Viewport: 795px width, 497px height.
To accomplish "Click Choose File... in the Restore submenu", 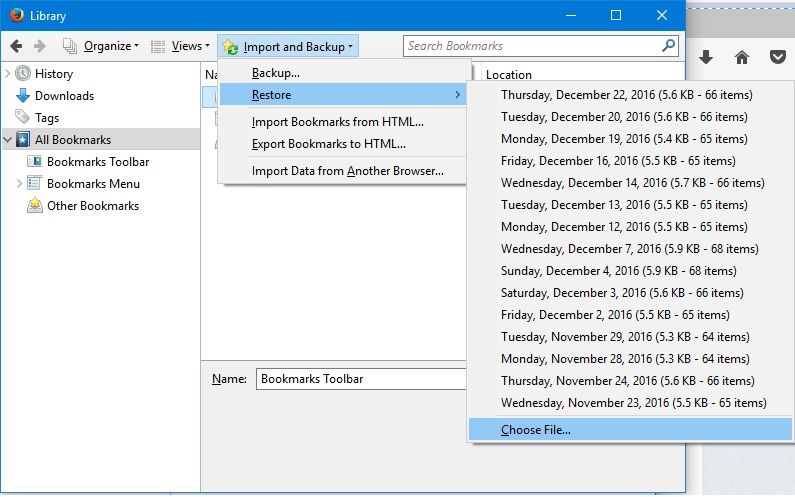I will [x=536, y=430].
